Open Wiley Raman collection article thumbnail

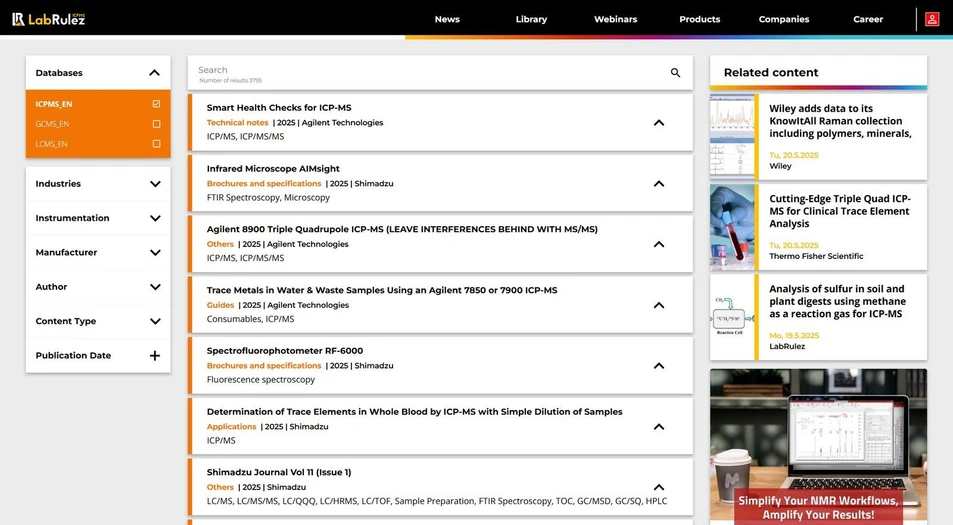(732, 137)
